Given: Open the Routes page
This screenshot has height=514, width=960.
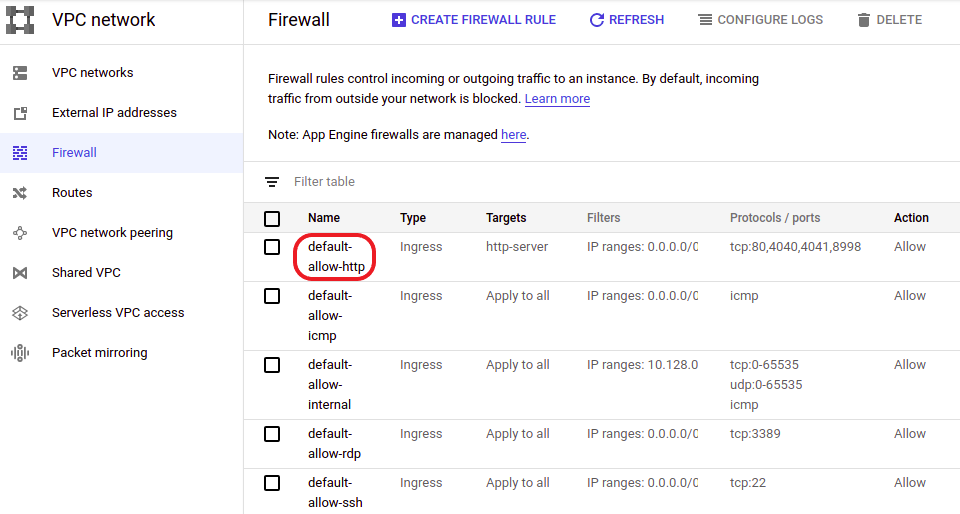Looking at the screenshot, I should tap(72, 193).
